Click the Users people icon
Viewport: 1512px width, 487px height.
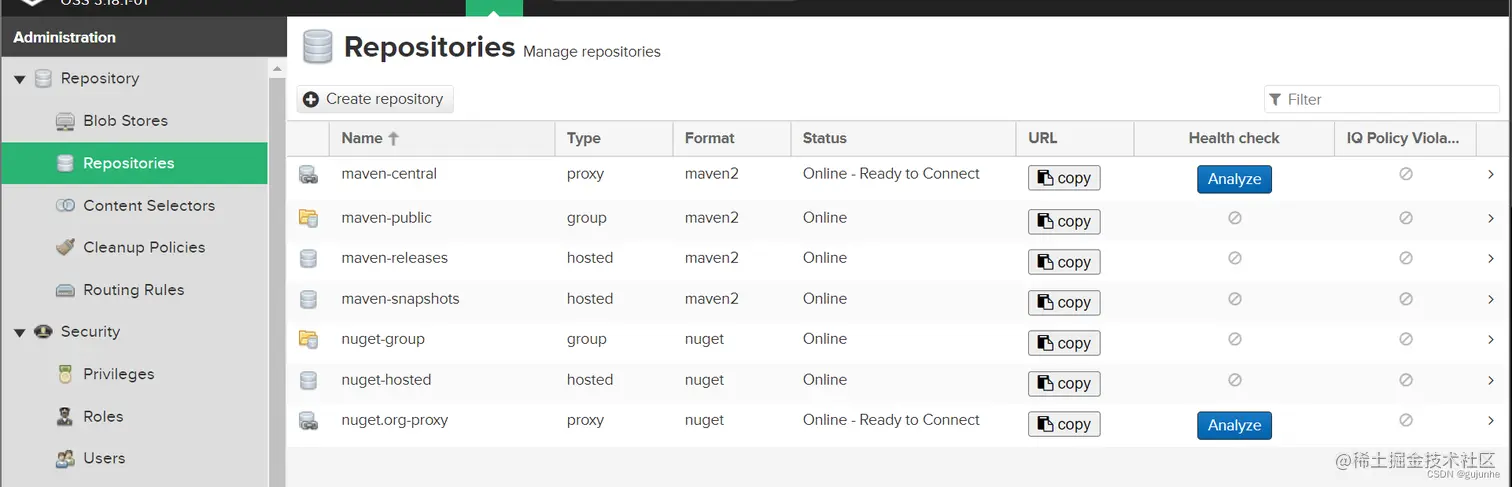pos(65,458)
